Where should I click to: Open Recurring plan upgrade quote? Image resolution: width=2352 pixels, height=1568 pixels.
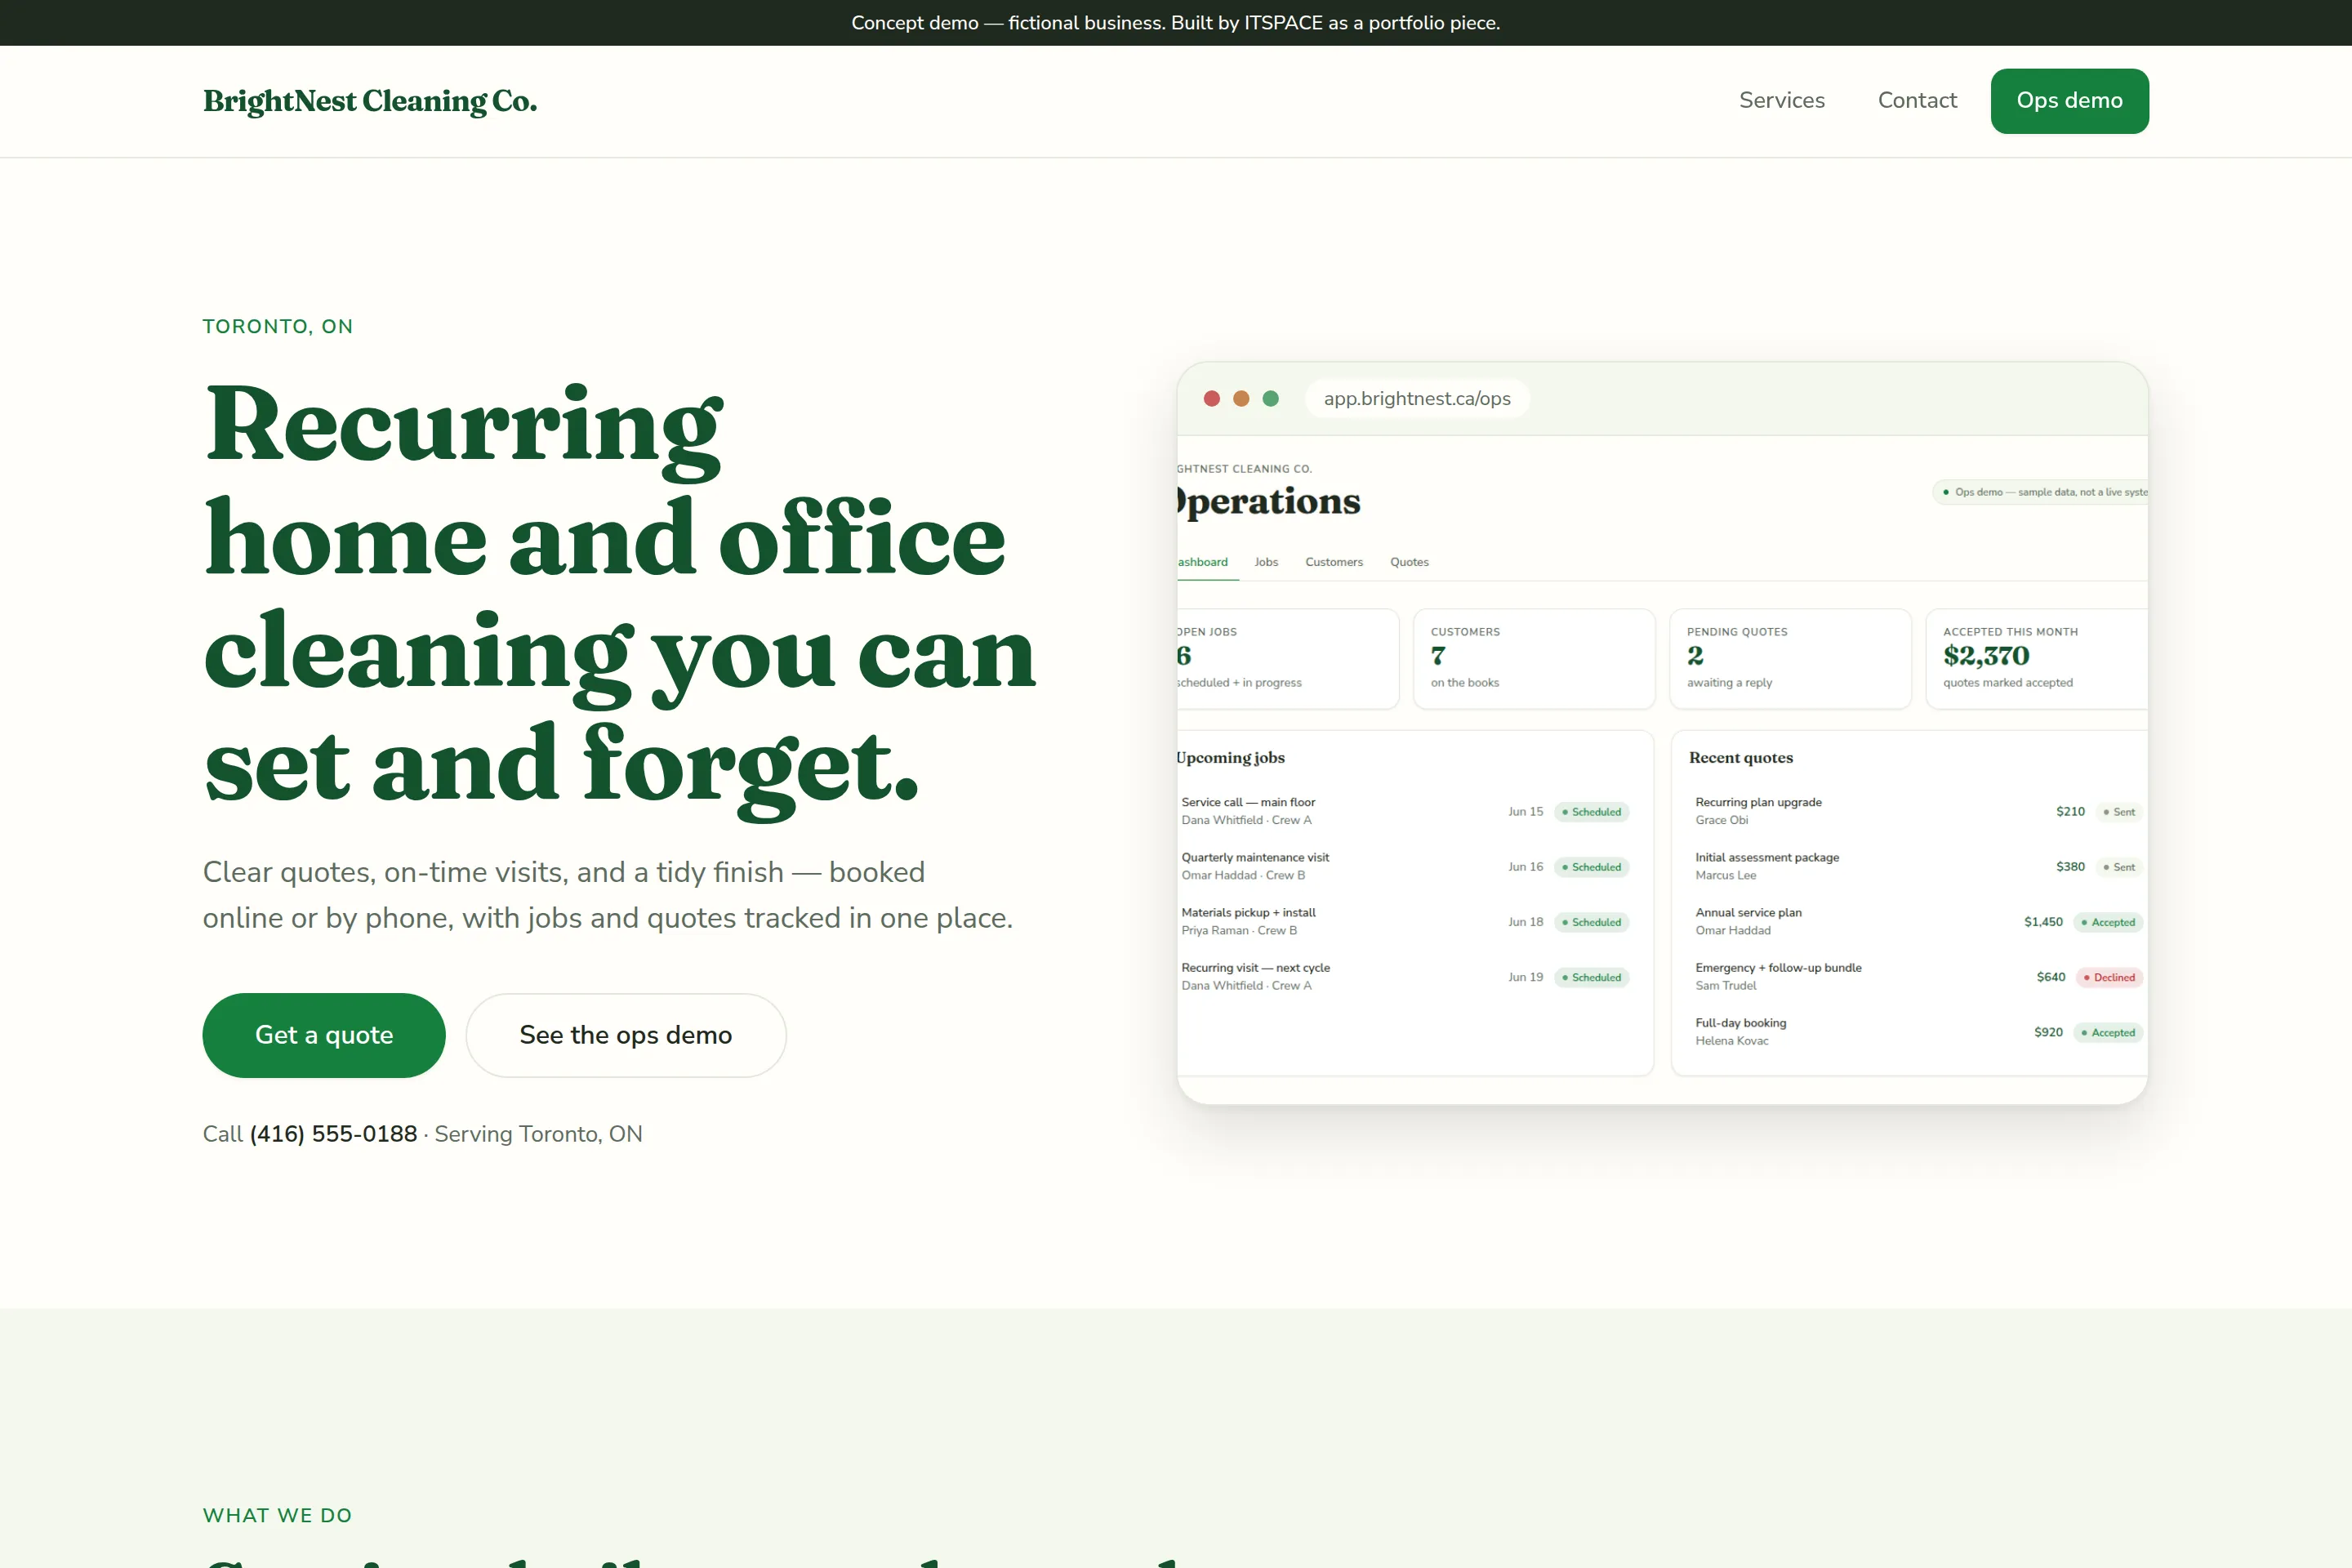point(1919,811)
